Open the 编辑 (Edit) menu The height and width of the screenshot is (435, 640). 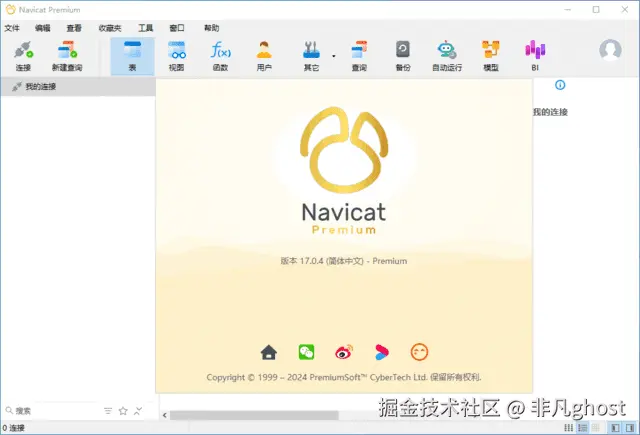(42, 28)
